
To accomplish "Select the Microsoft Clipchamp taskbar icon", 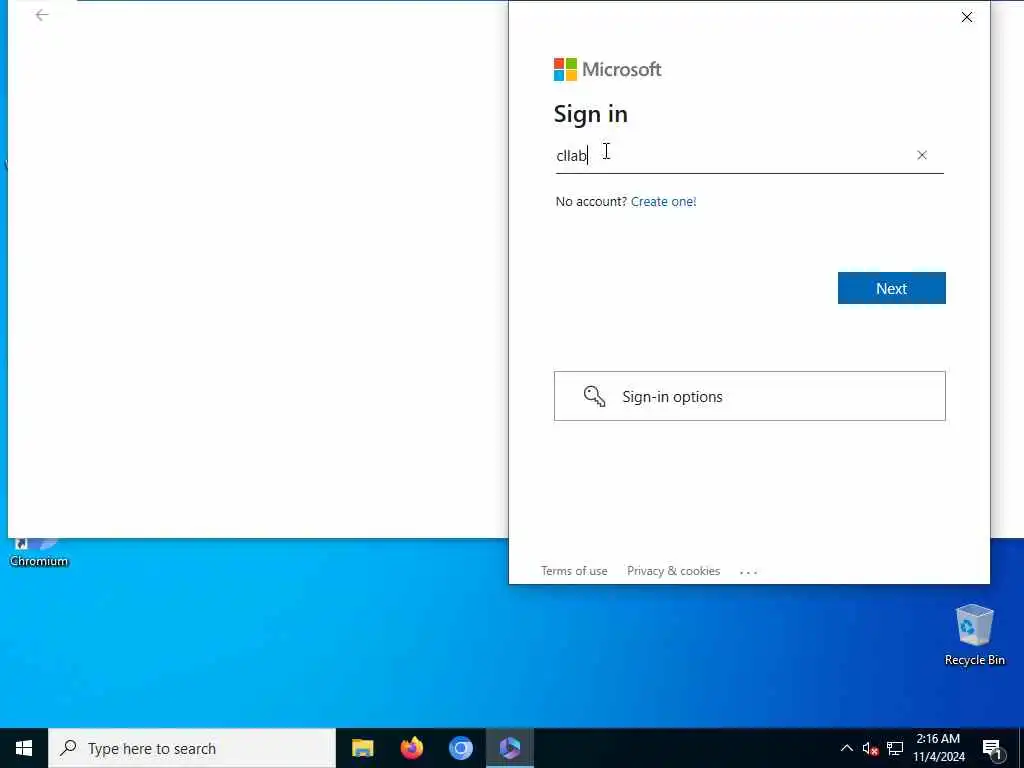I will click(x=510, y=748).
